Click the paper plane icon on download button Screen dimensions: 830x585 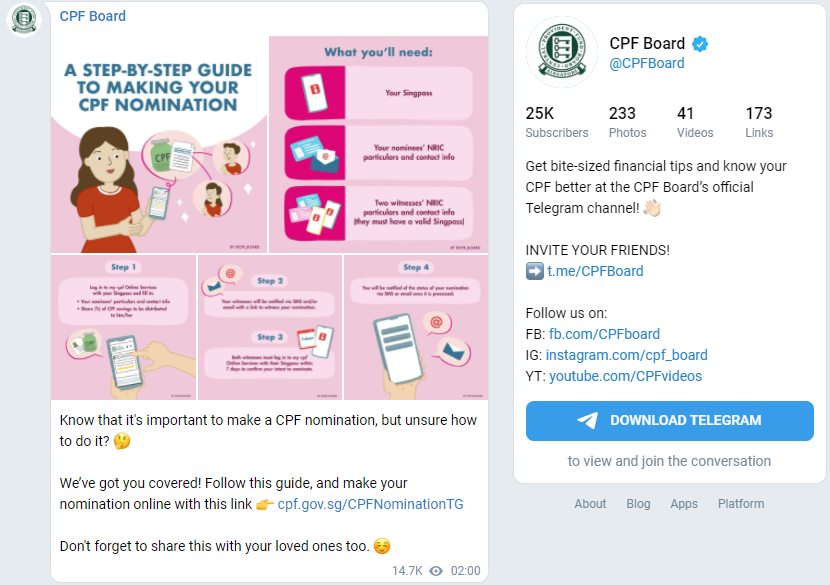588,420
